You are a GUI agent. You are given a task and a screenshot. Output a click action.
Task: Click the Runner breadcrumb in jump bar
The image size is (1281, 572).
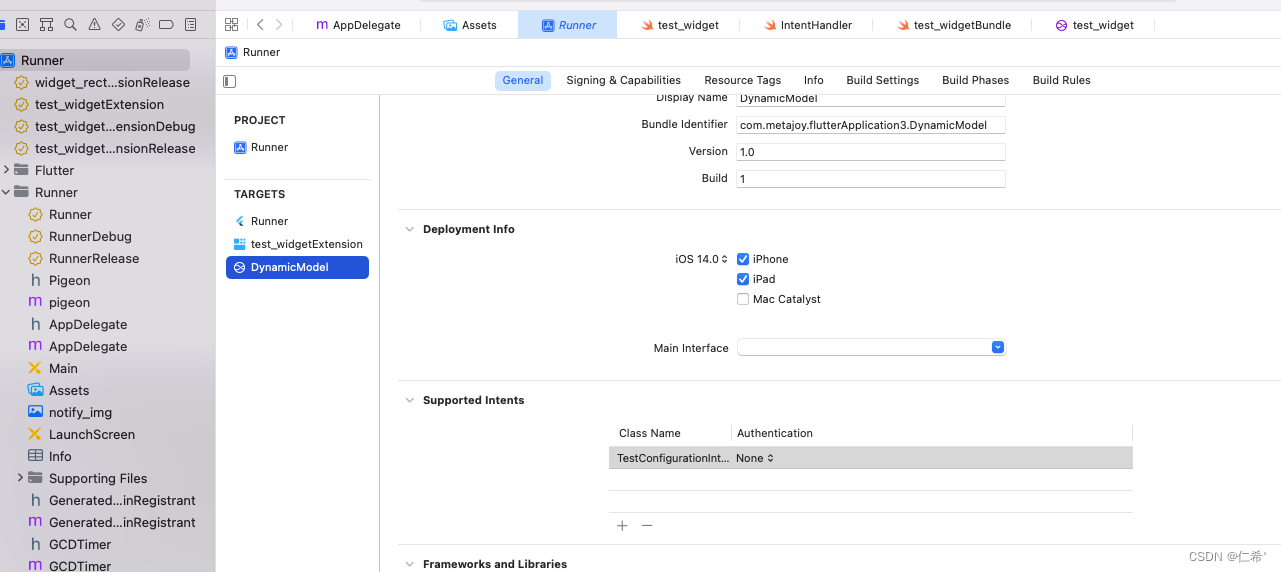pos(253,52)
